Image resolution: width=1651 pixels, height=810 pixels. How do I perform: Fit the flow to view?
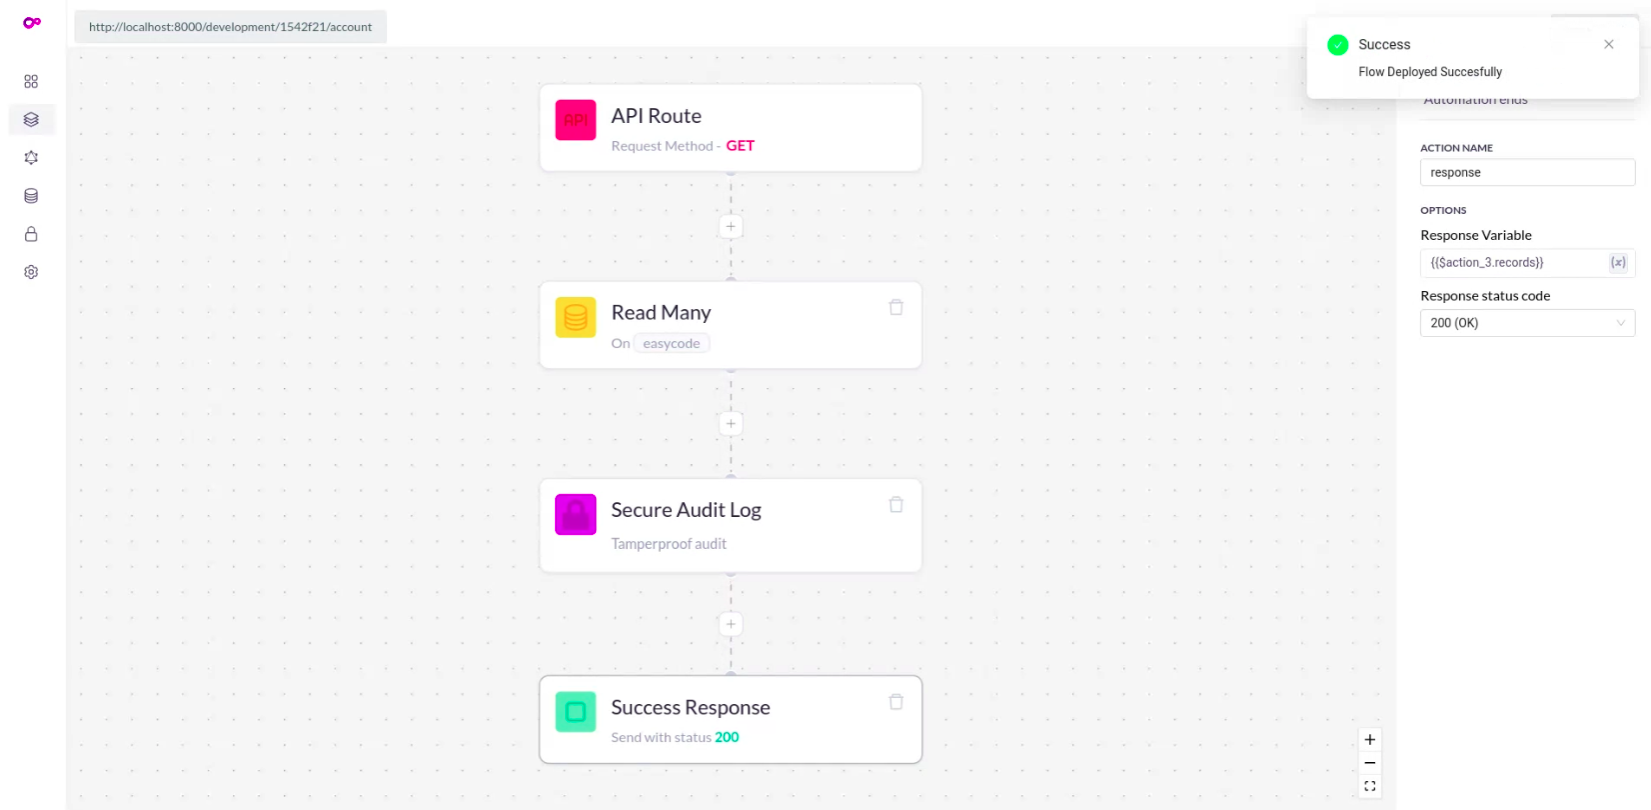(1370, 786)
